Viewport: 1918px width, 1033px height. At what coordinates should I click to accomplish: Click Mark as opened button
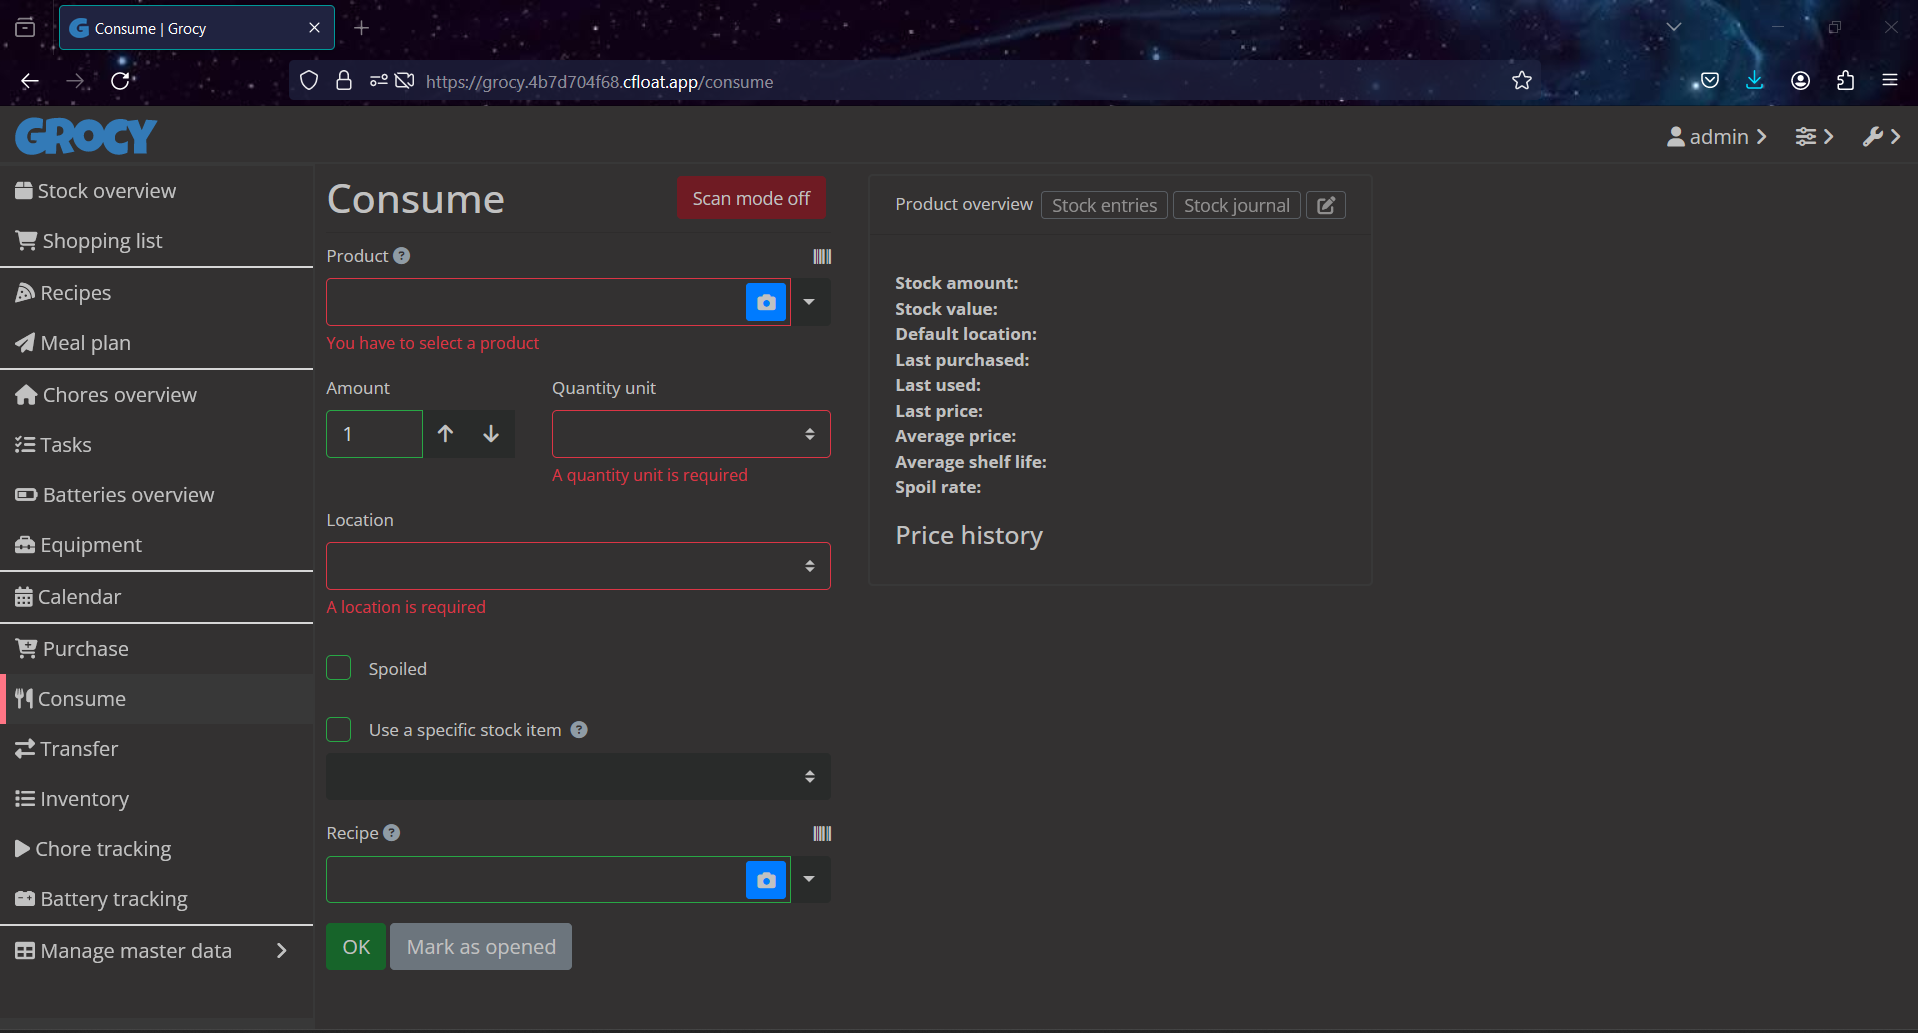[481, 947]
